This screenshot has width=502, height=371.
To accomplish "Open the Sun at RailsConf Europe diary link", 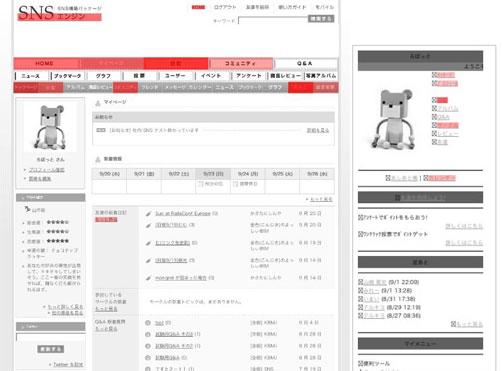I will pyautogui.click(x=183, y=213).
